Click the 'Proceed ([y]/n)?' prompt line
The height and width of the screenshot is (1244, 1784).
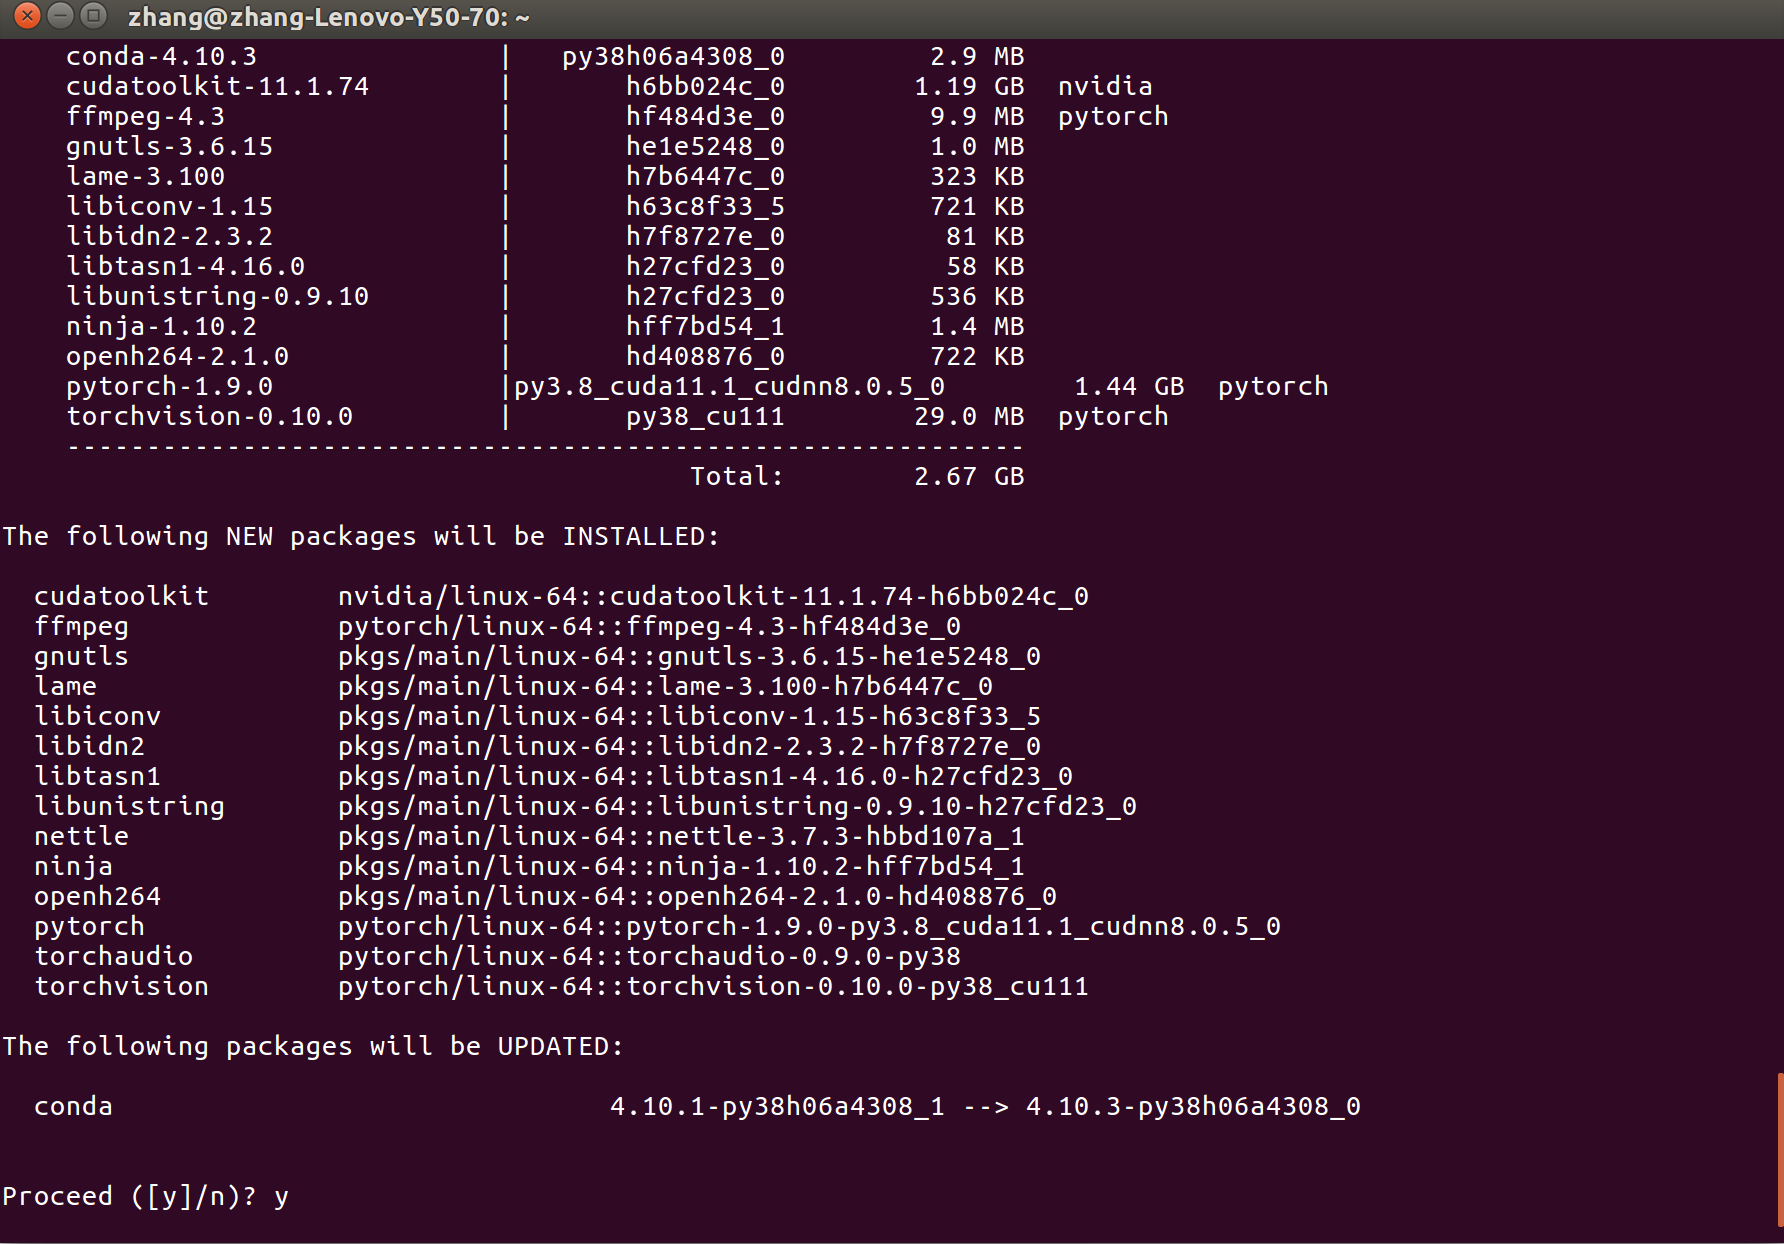[146, 1196]
